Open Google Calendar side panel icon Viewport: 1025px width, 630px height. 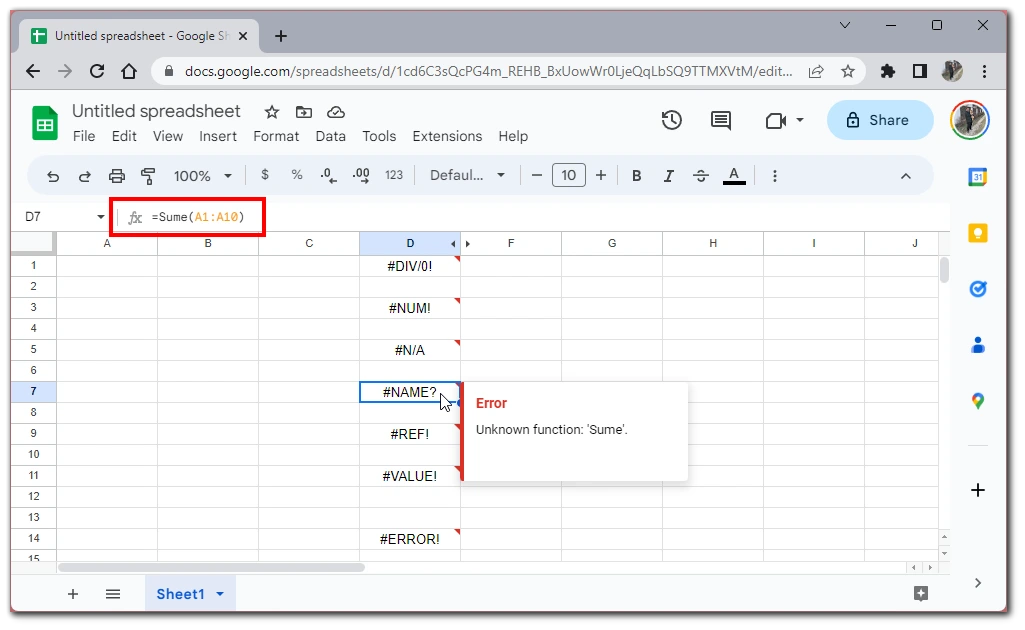pos(977,177)
